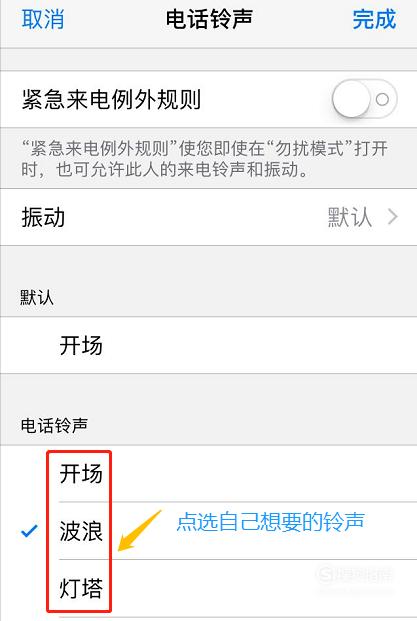This screenshot has width=417, height=621.
Task: Click the yellow arrow annotation
Action: tap(140, 531)
